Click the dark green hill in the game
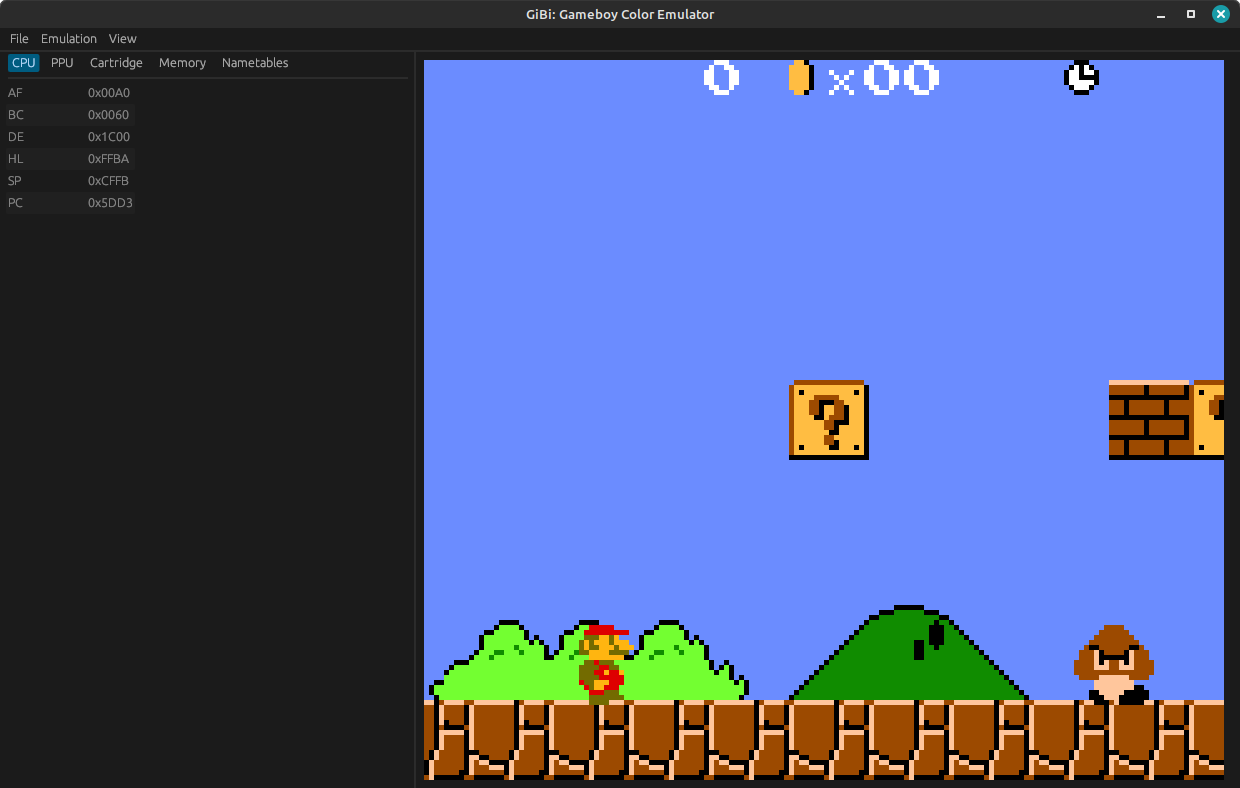 point(909,653)
